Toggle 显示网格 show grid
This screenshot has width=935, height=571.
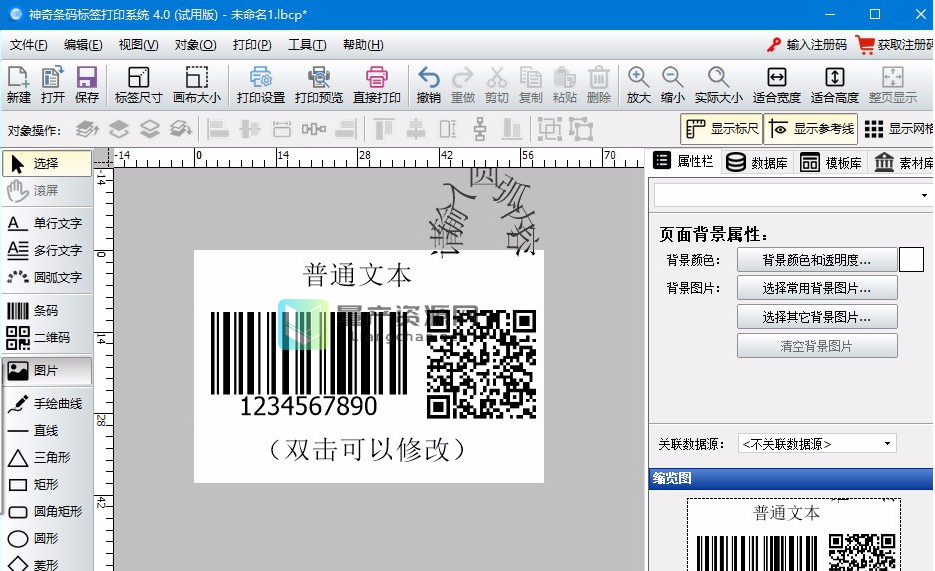click(898, 129)
